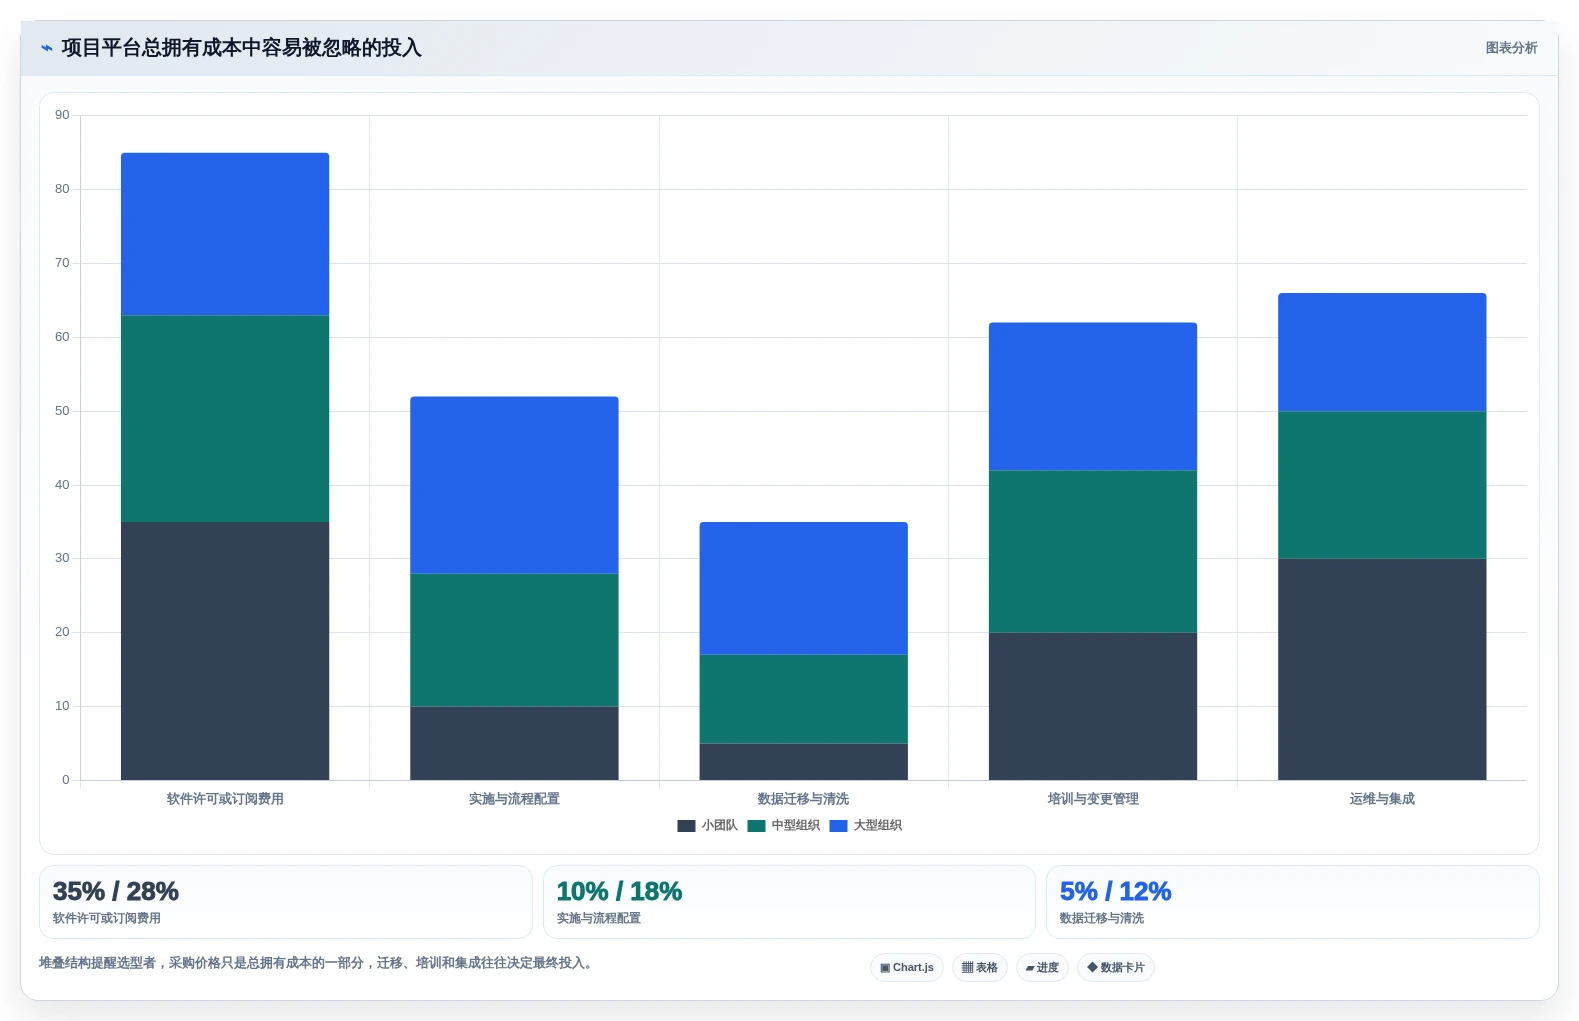
Task: Click the large-org segment of 软件许可或订阅费用 bar
Action: [x=225, y=234]
